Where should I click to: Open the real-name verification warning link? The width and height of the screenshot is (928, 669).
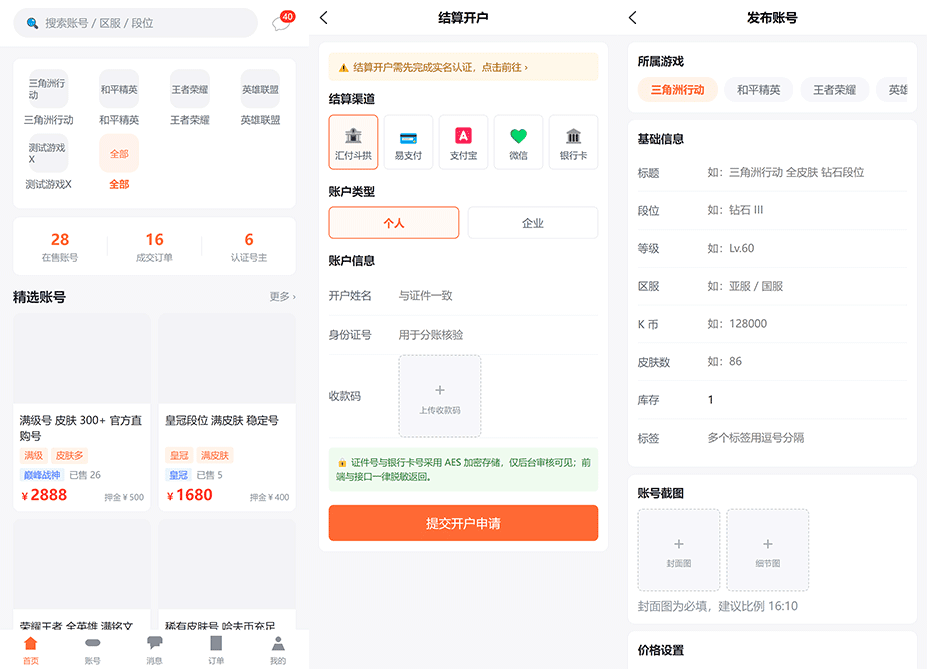[463, 67]
